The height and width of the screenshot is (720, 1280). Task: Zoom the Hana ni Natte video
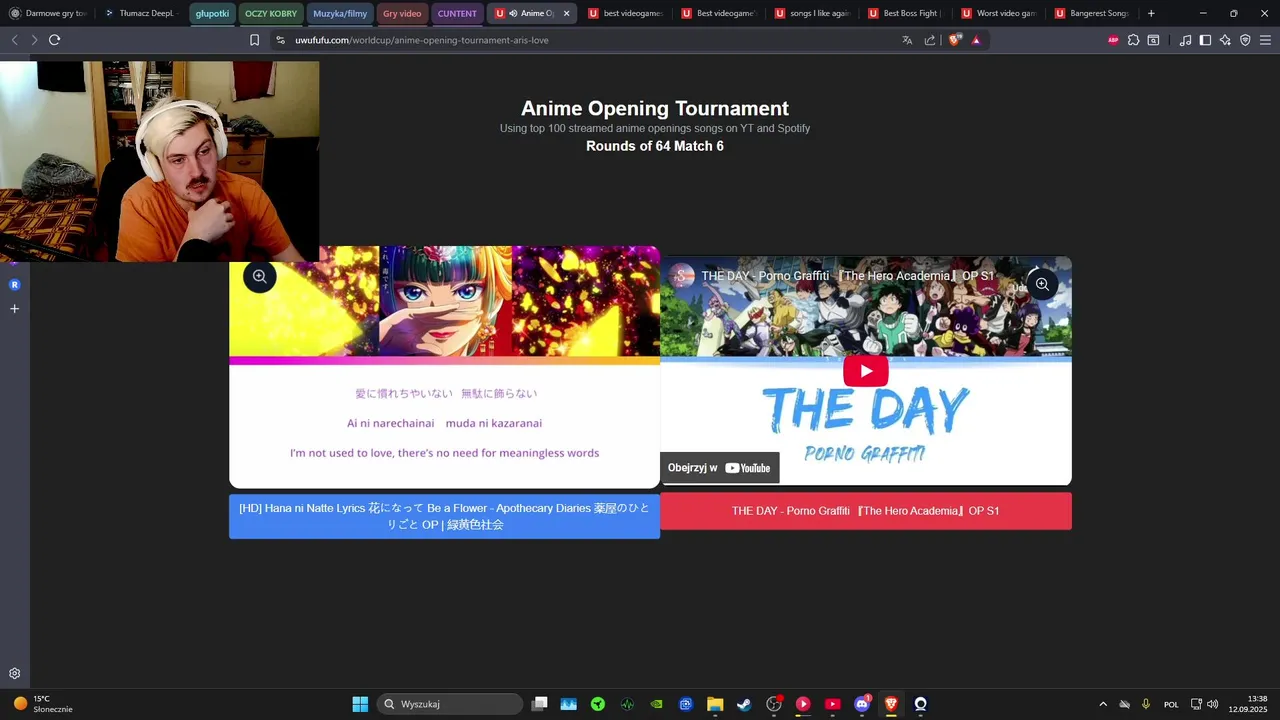(260, 277)
